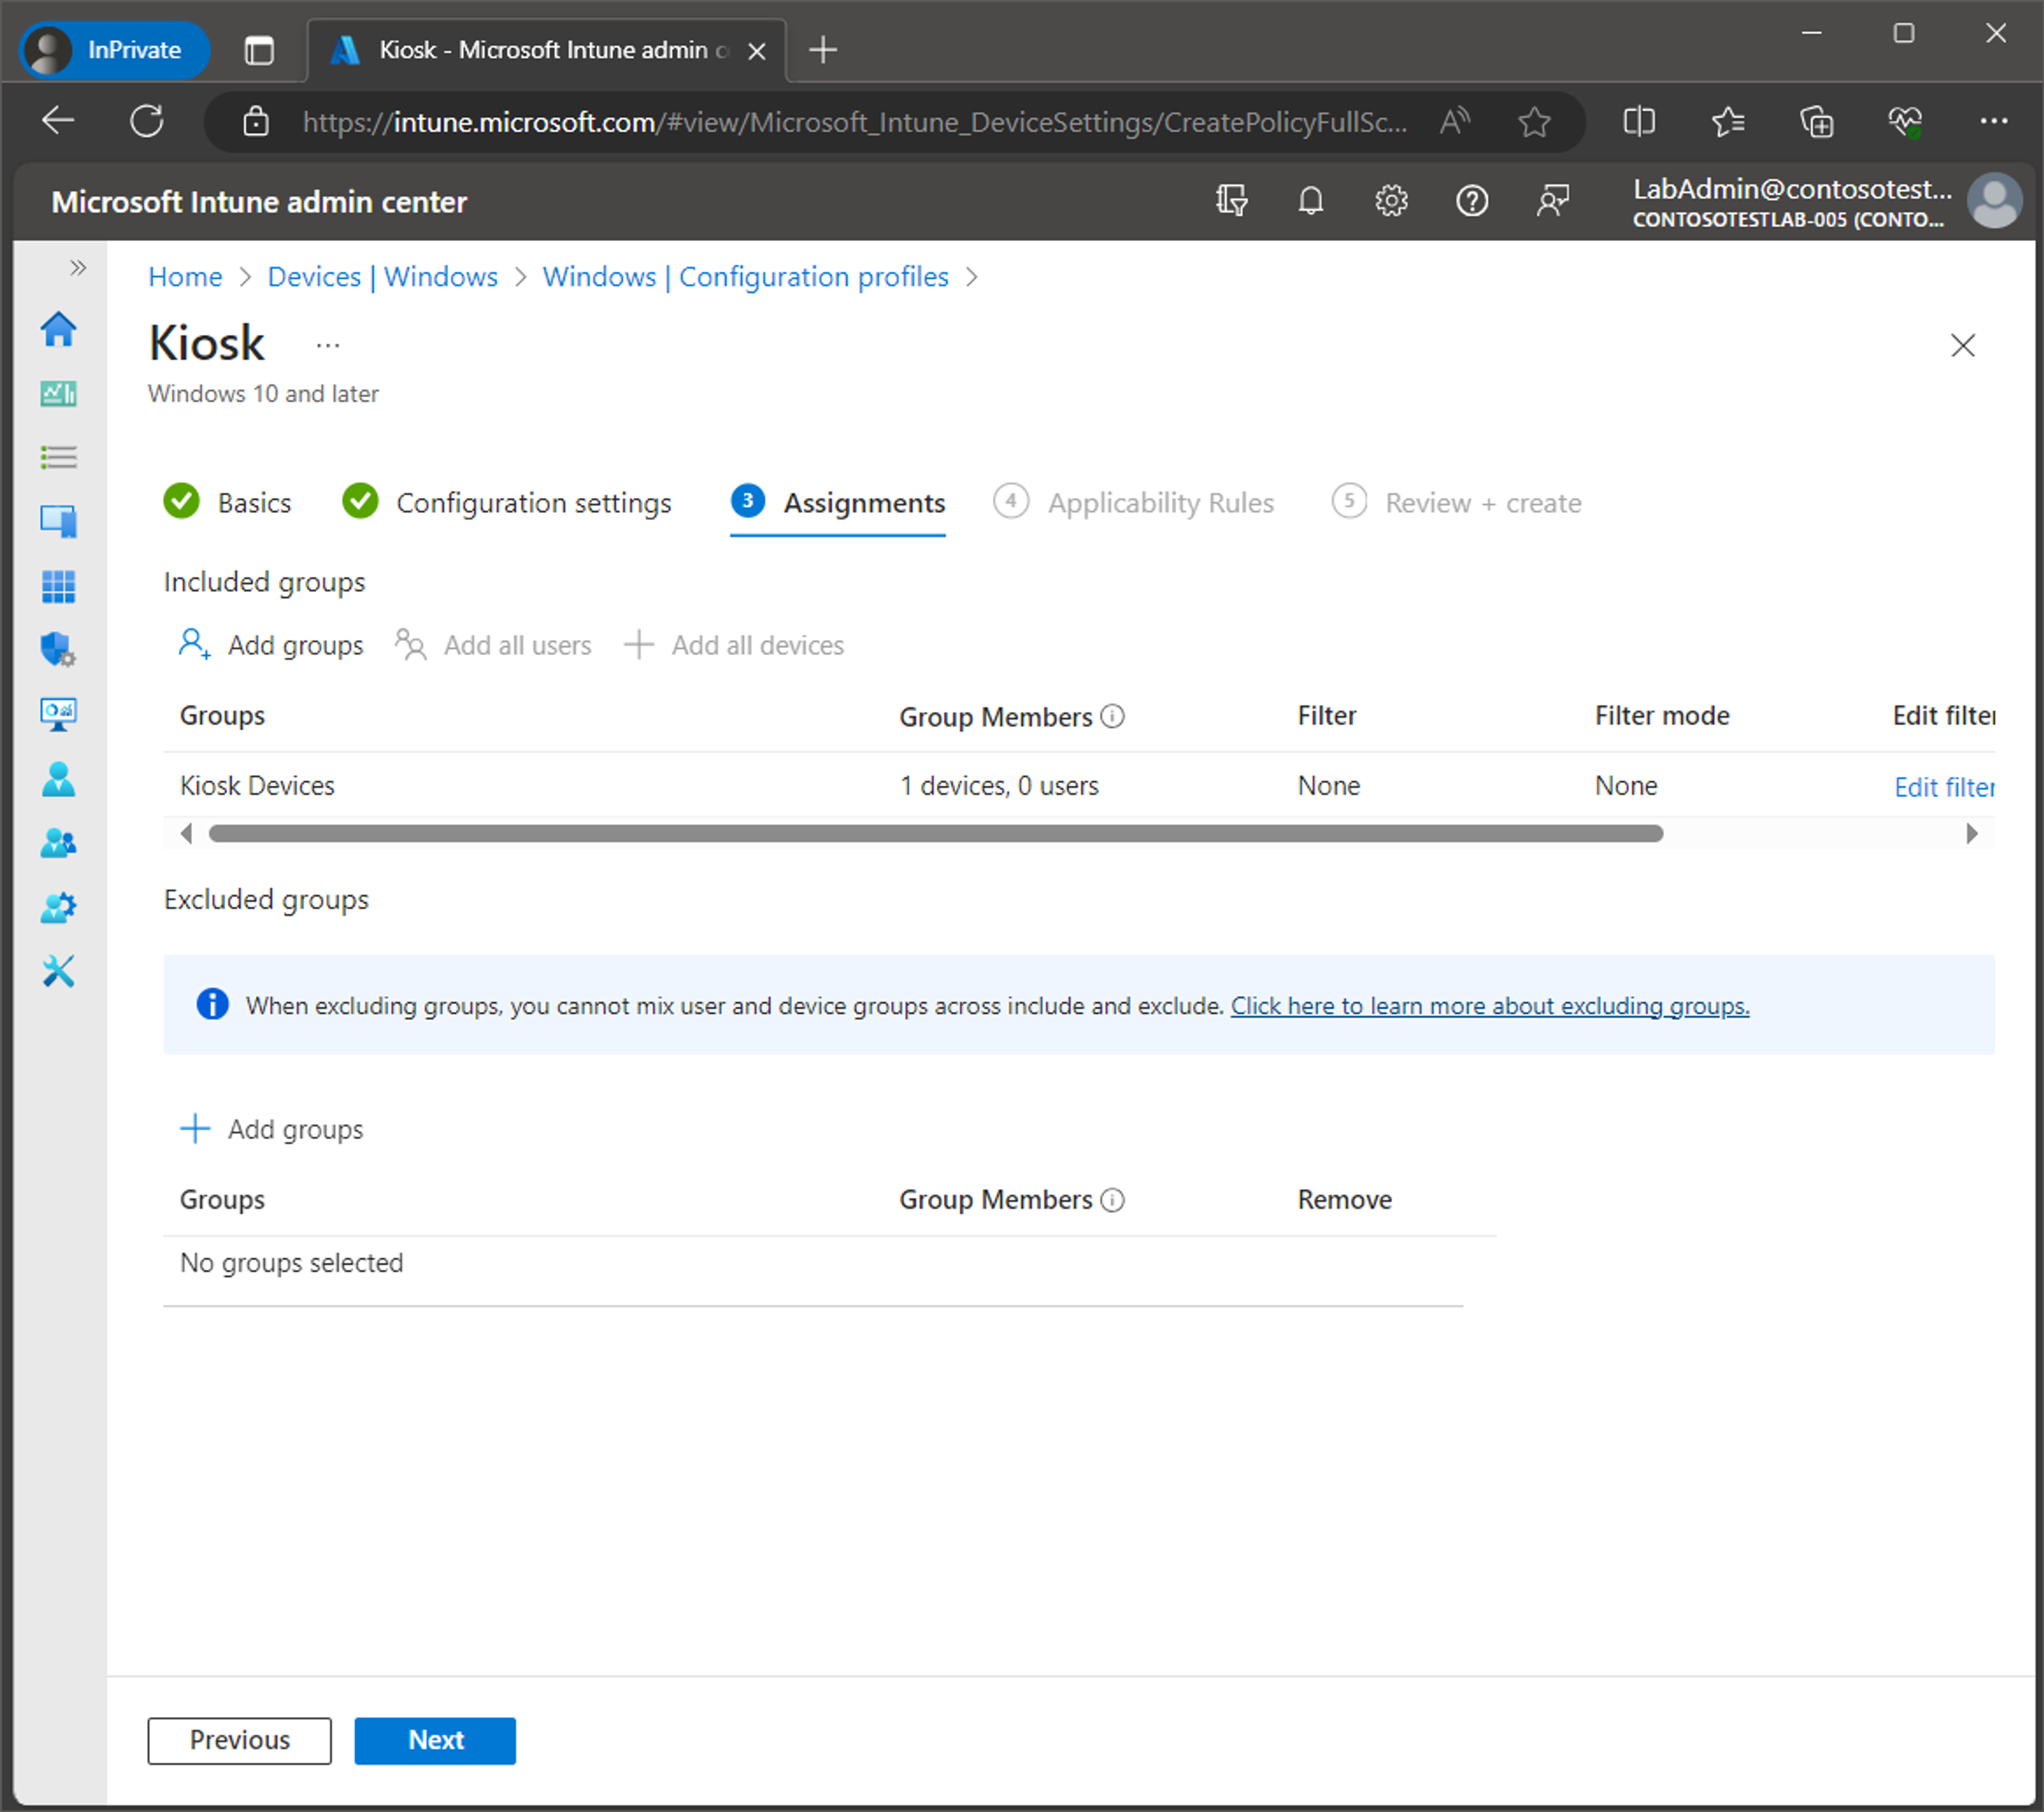Open Endpoint security shield icon
The width and height of the screenshot is (2044, 1812).
coord(59,650)
